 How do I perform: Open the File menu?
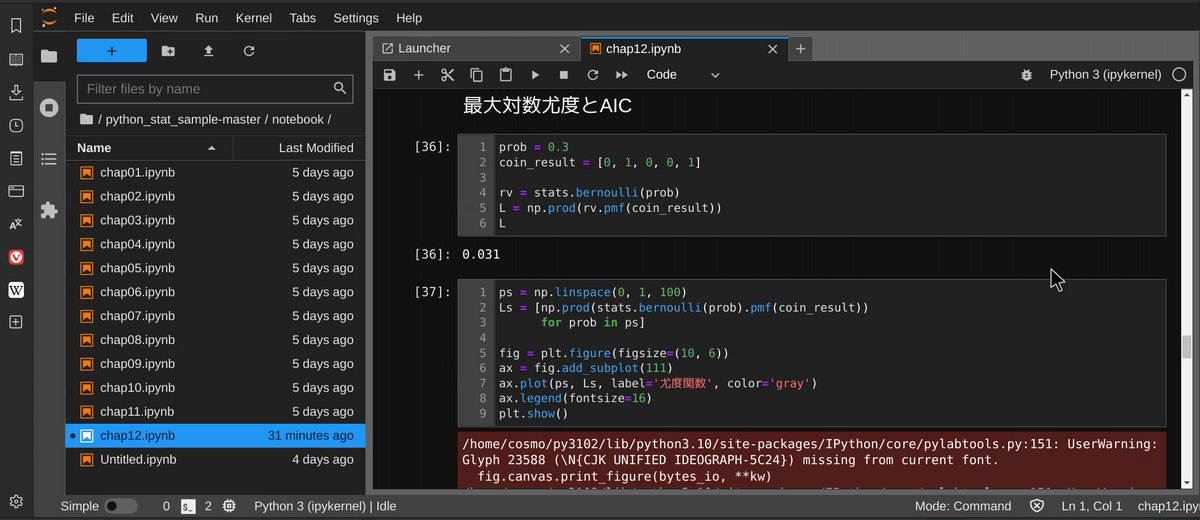(85, 18)
